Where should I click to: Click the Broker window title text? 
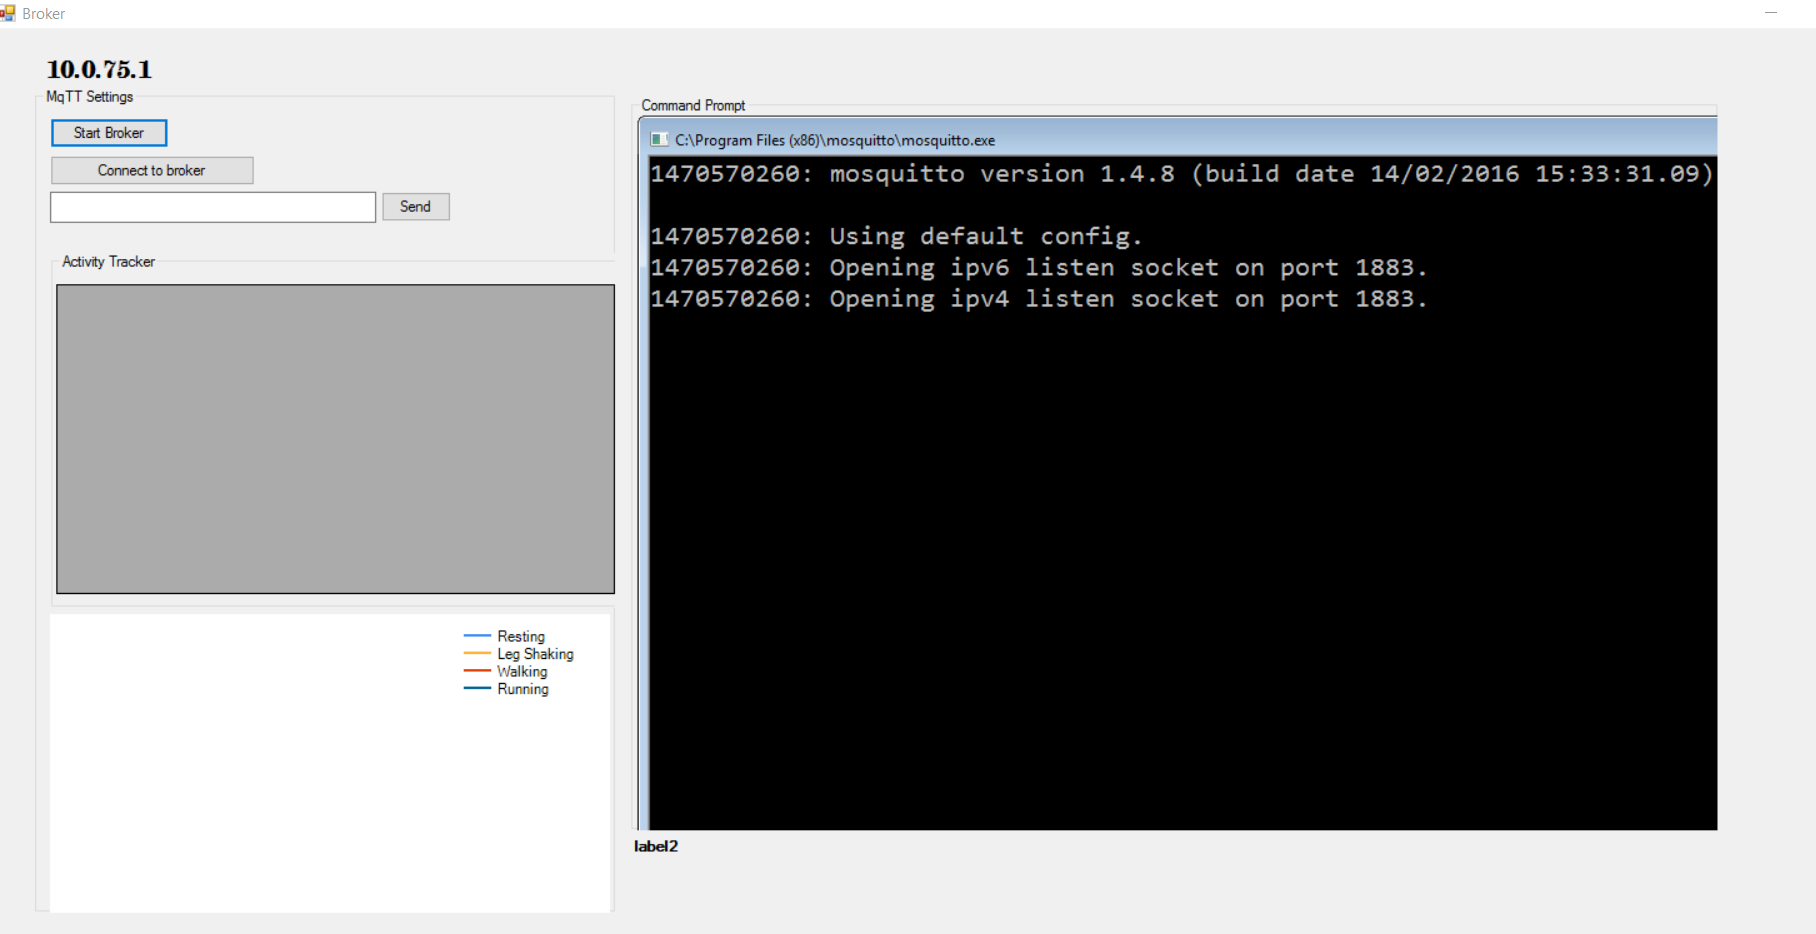coord(44,14)
